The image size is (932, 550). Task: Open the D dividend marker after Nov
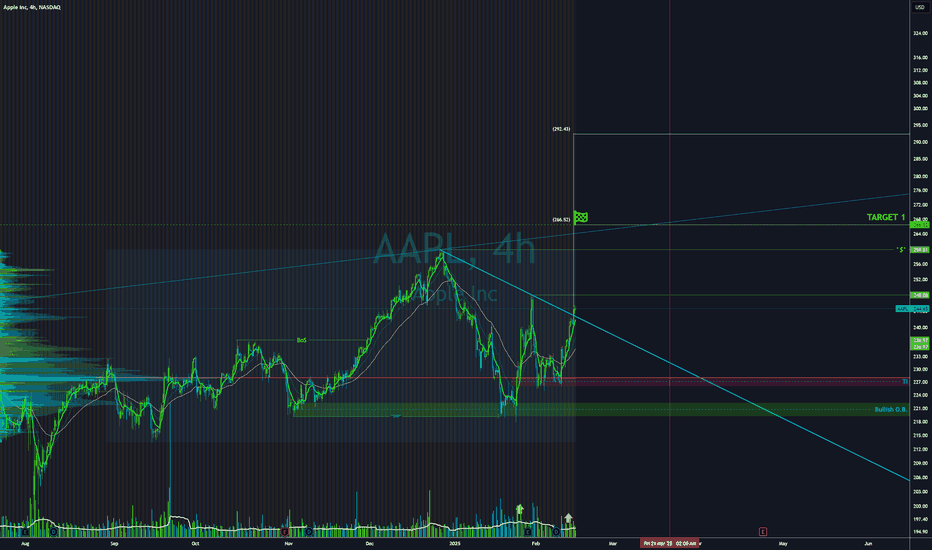309,532
